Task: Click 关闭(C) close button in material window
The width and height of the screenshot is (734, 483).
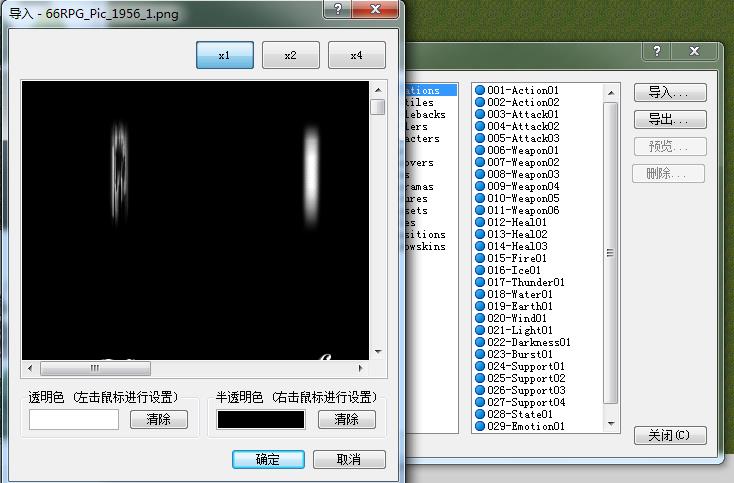Action: coord(670,435)
